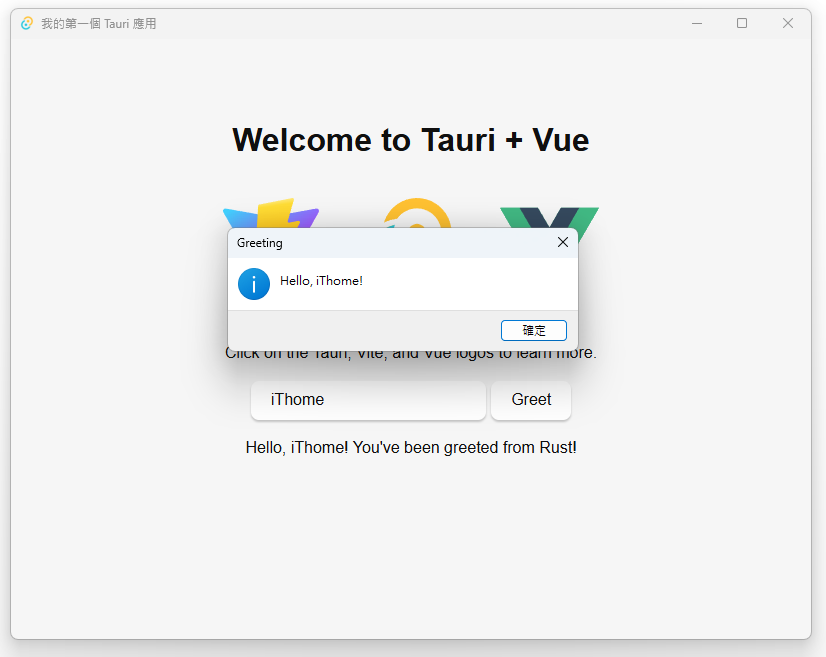Click the 'Welcome to Tauri + Vue' heading

[x=411, y=140]
